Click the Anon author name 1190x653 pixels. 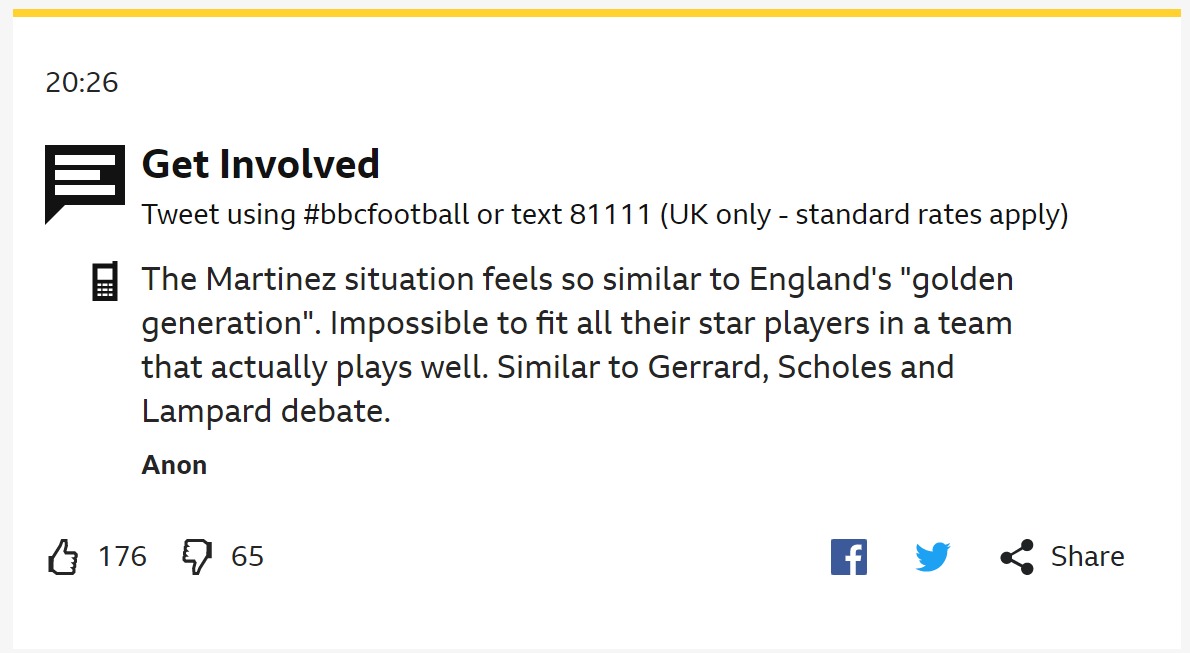tap(174, 465)
